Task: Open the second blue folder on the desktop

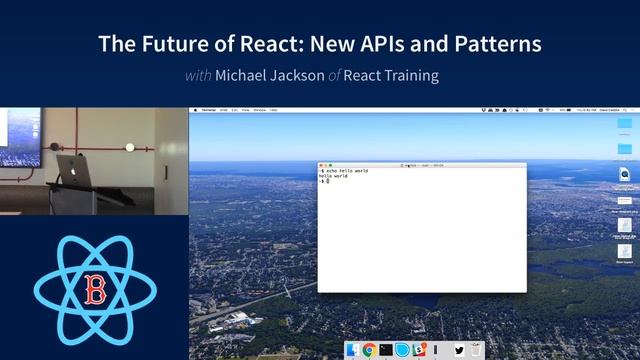Action: tap(624, 149)
